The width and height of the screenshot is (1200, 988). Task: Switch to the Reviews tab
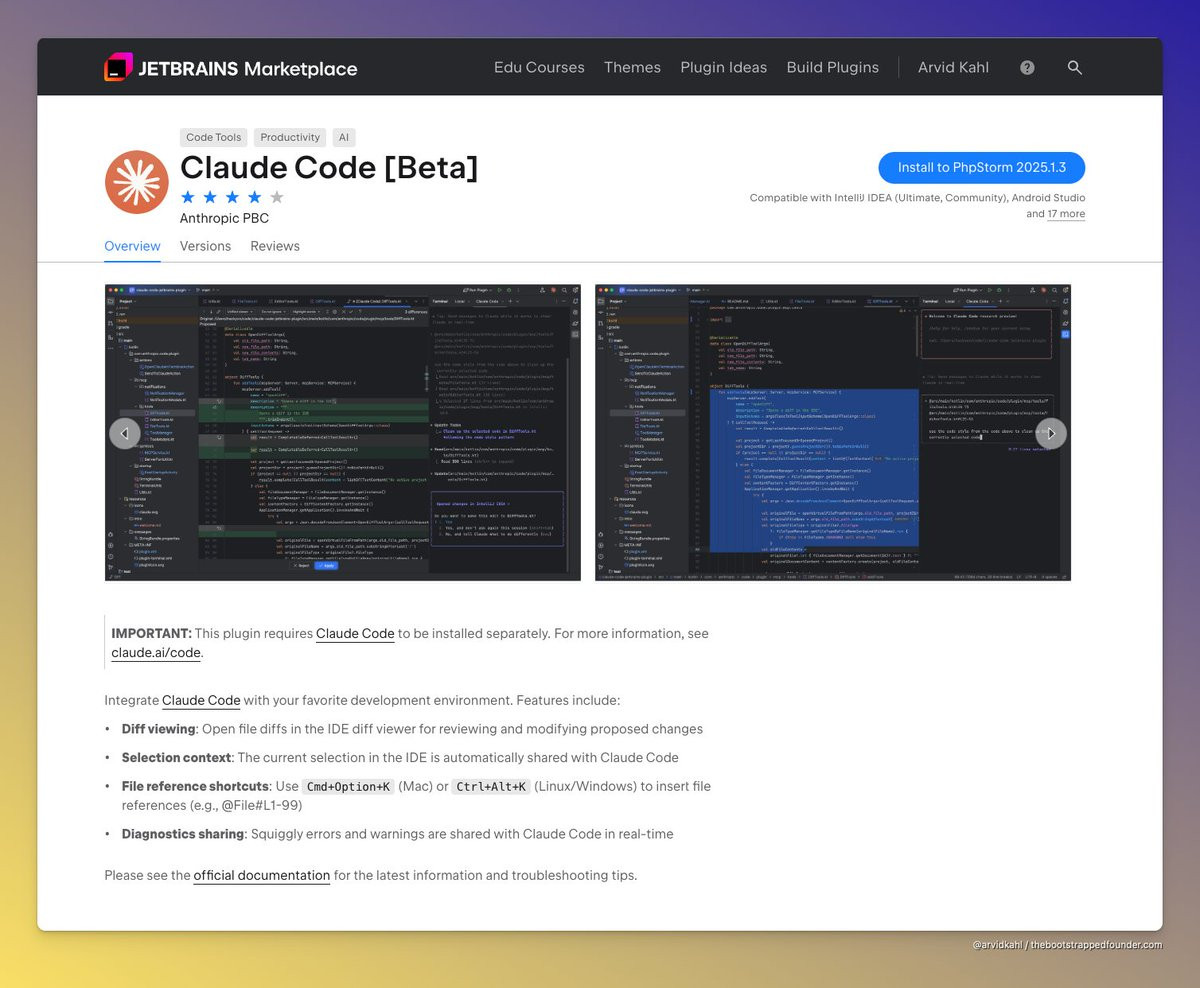tap(275, 246)
